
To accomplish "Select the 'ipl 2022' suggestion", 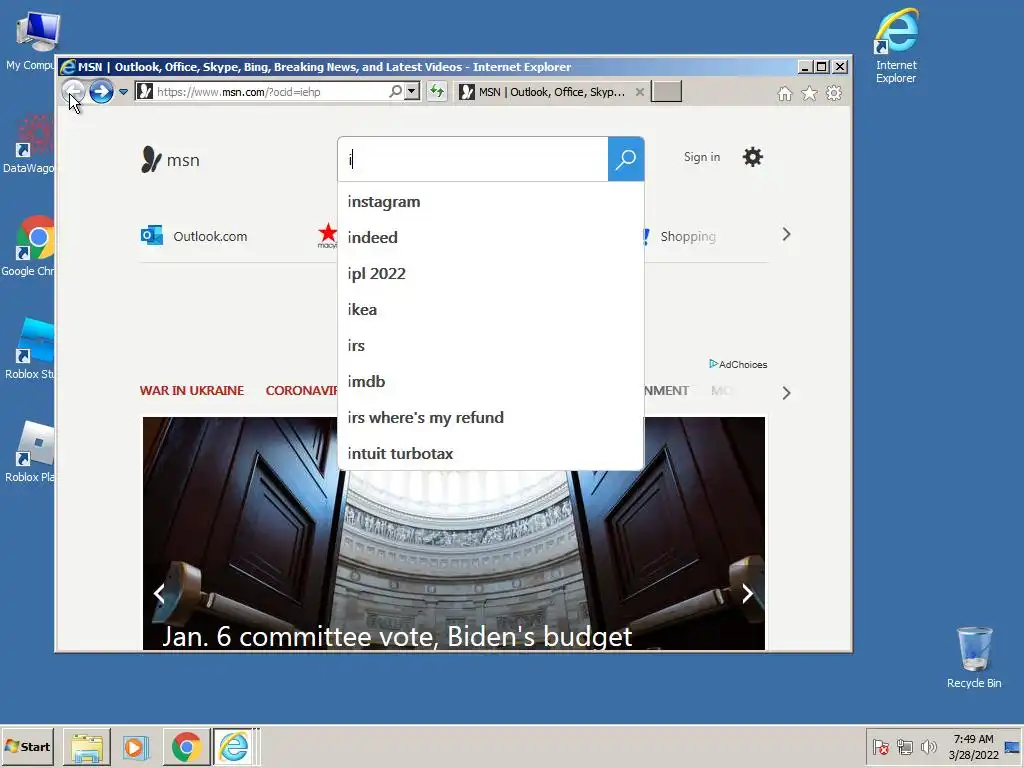I will (x=490, y=274).
